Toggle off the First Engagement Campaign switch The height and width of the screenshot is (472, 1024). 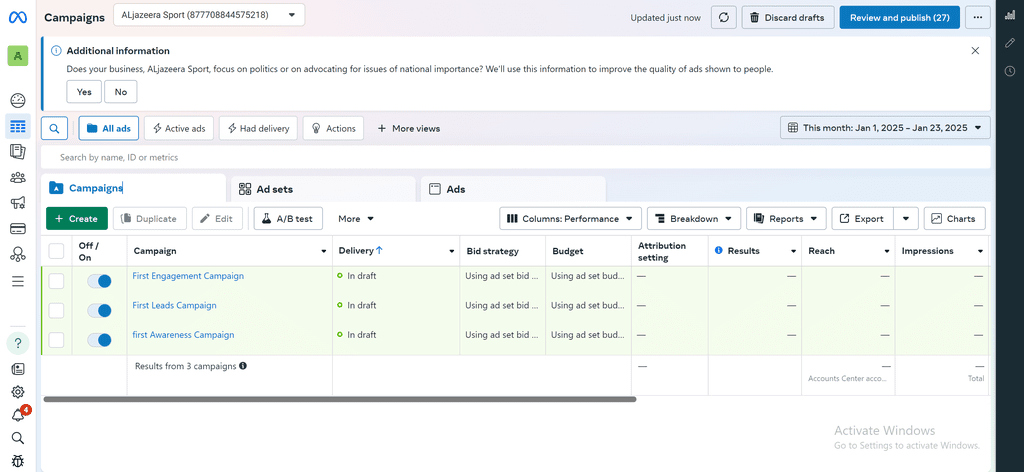[x=99, y=281]
